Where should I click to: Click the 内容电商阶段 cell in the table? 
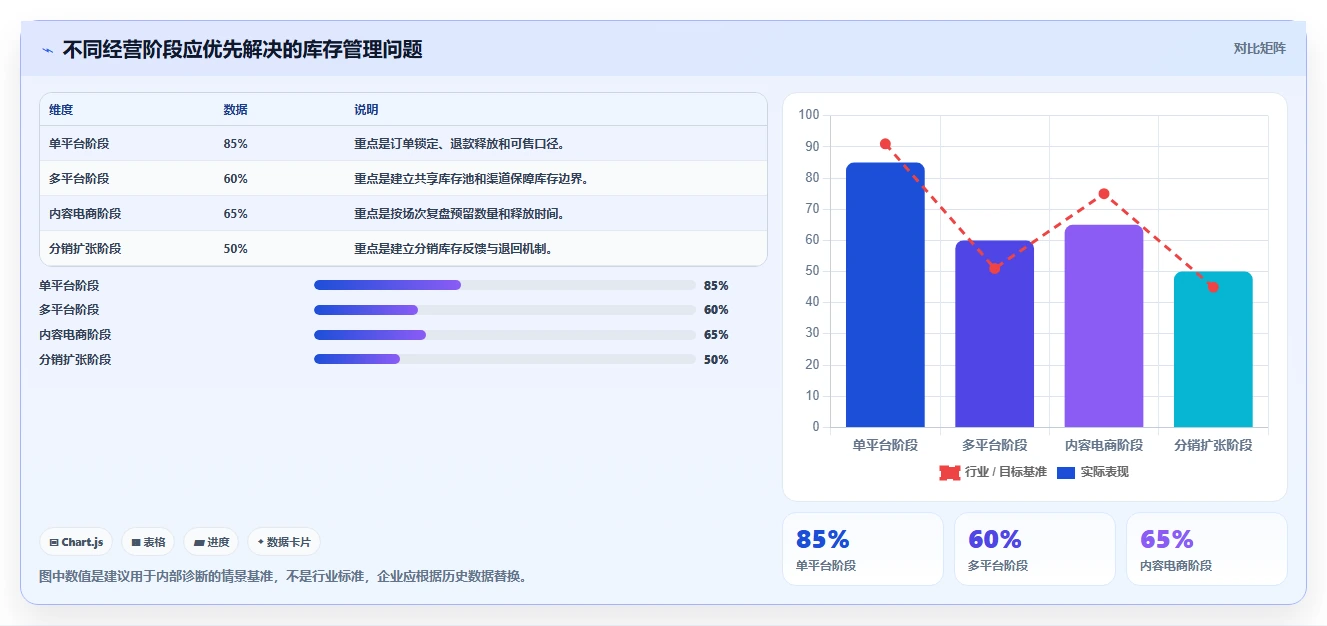point(85,214)
